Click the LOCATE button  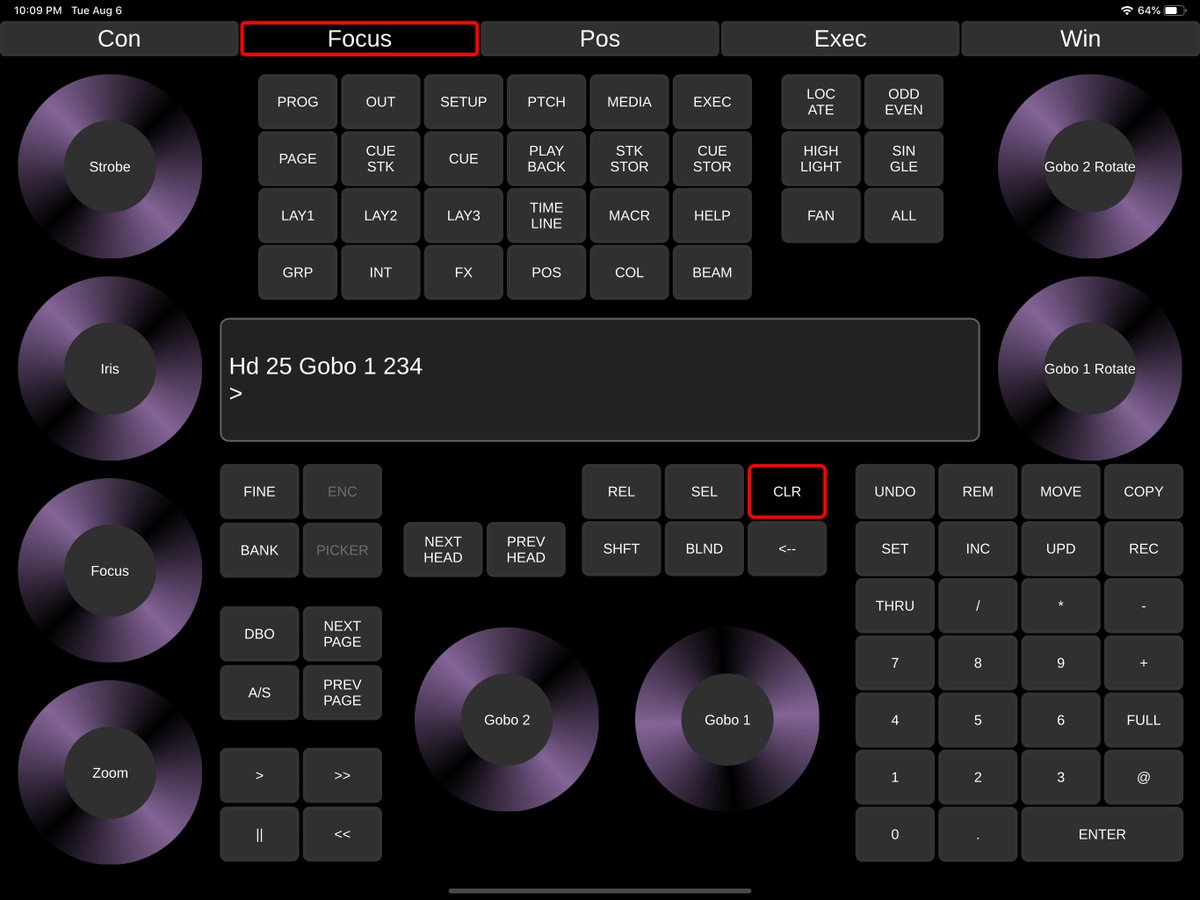coord(821,102)
